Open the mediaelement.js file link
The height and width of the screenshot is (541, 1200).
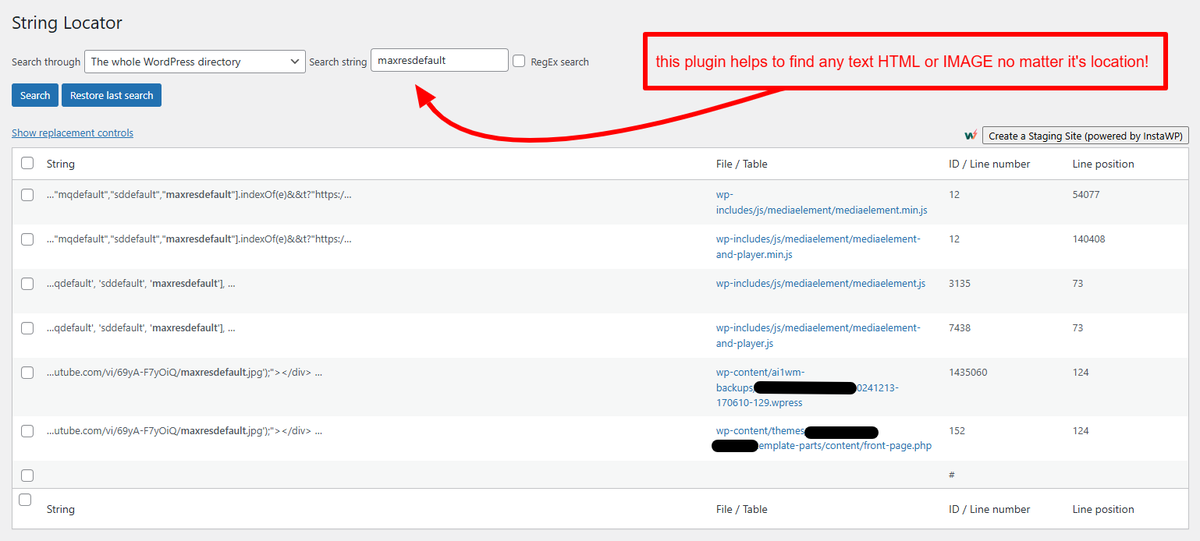click(x=820, y=283)
